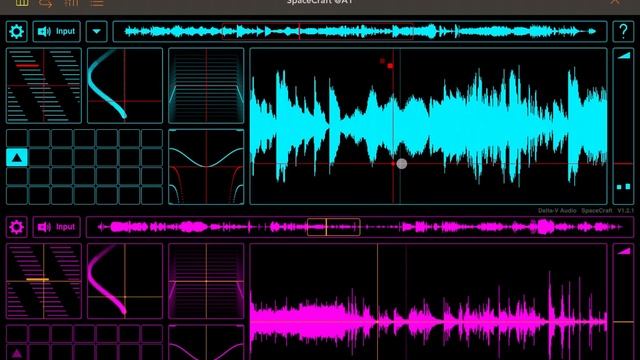Open the magenta layer settings gear
The width and height of the screenshot is (640, 360).
(17, 227)
